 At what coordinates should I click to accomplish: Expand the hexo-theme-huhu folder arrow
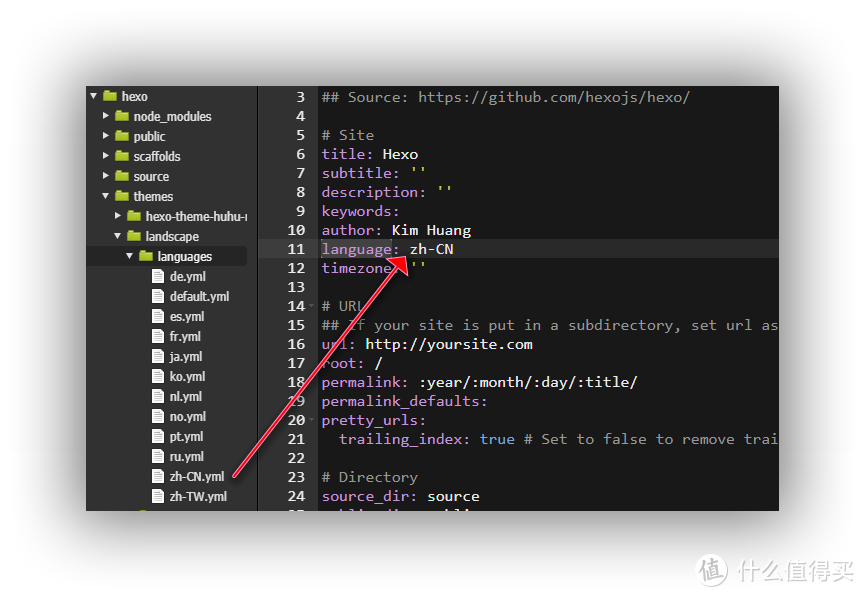pyautogui.click(x=118, y=216)
